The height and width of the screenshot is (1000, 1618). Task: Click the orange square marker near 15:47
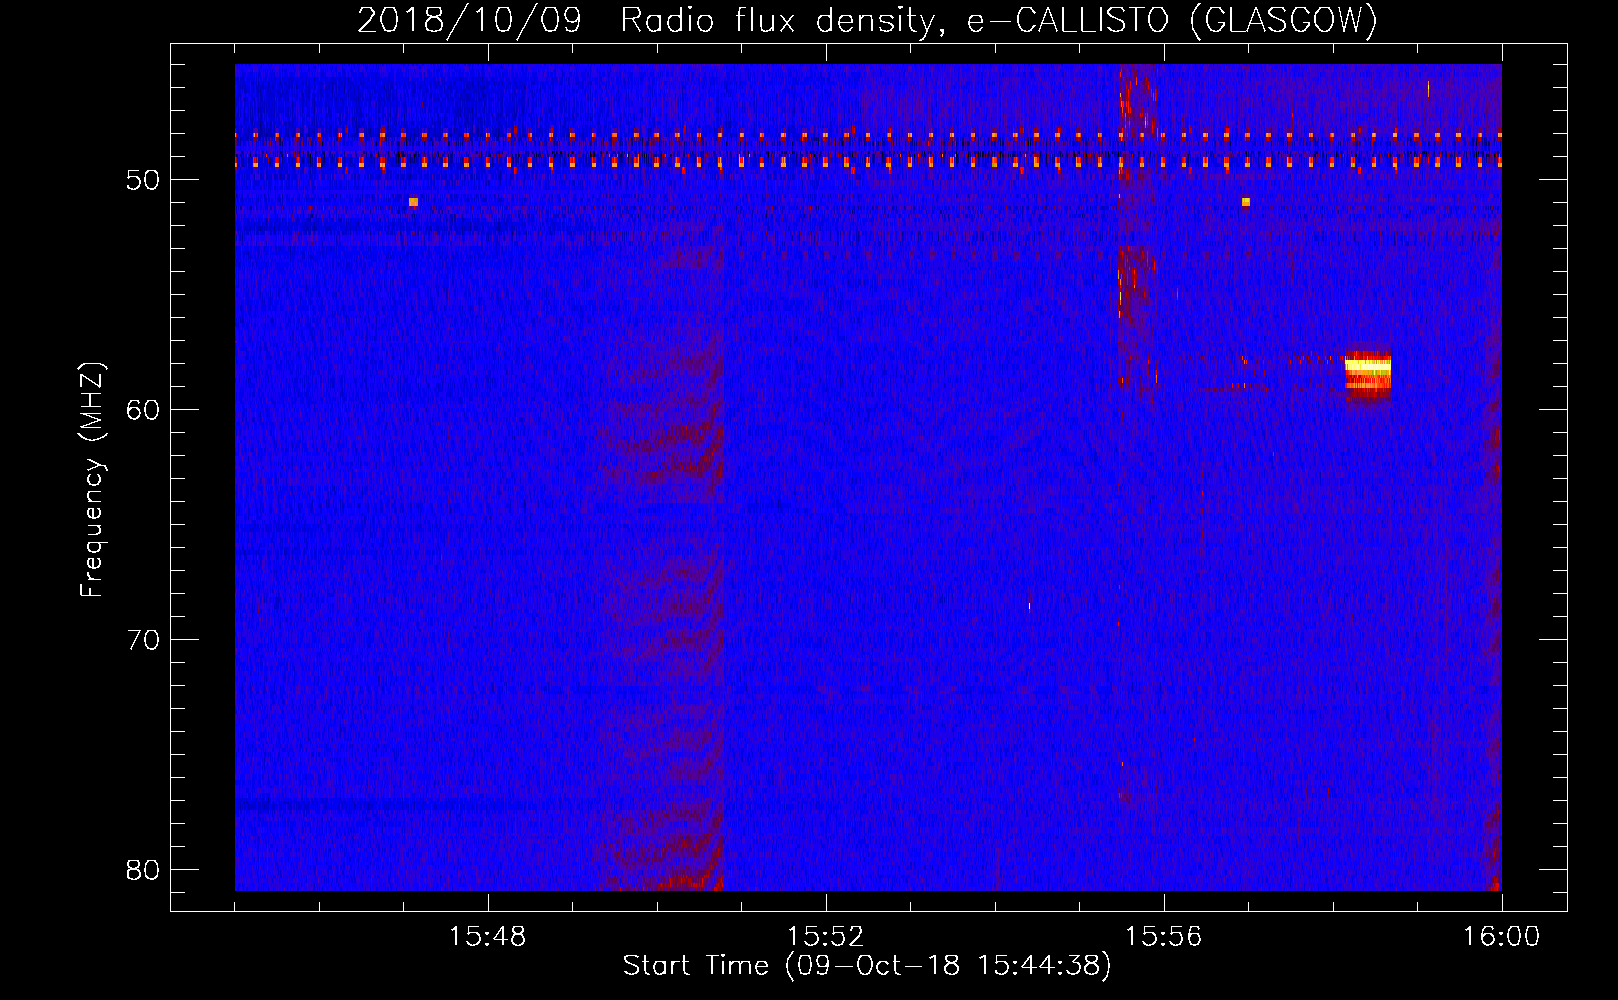[x=413, y=202]
